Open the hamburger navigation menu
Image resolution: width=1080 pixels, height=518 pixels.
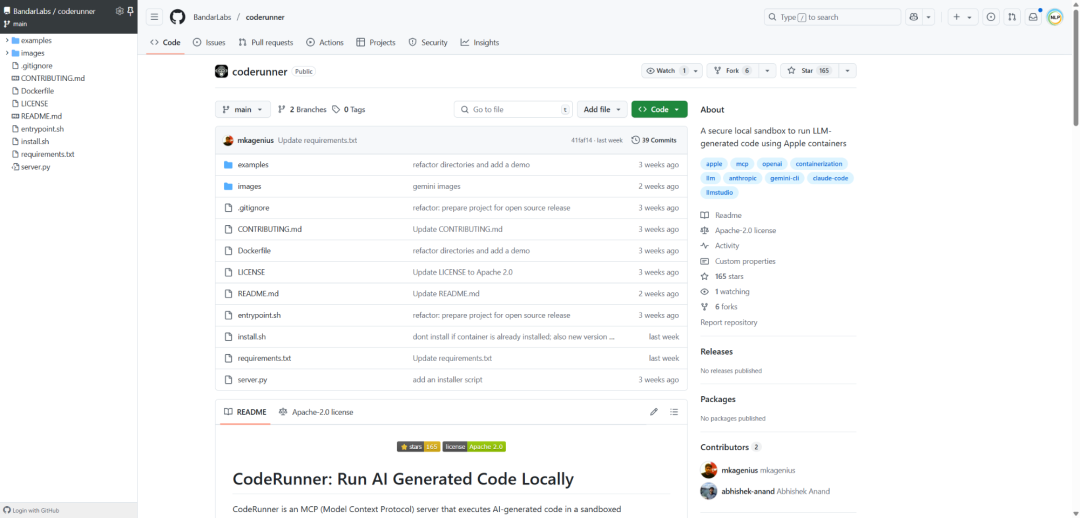point(155,17)
